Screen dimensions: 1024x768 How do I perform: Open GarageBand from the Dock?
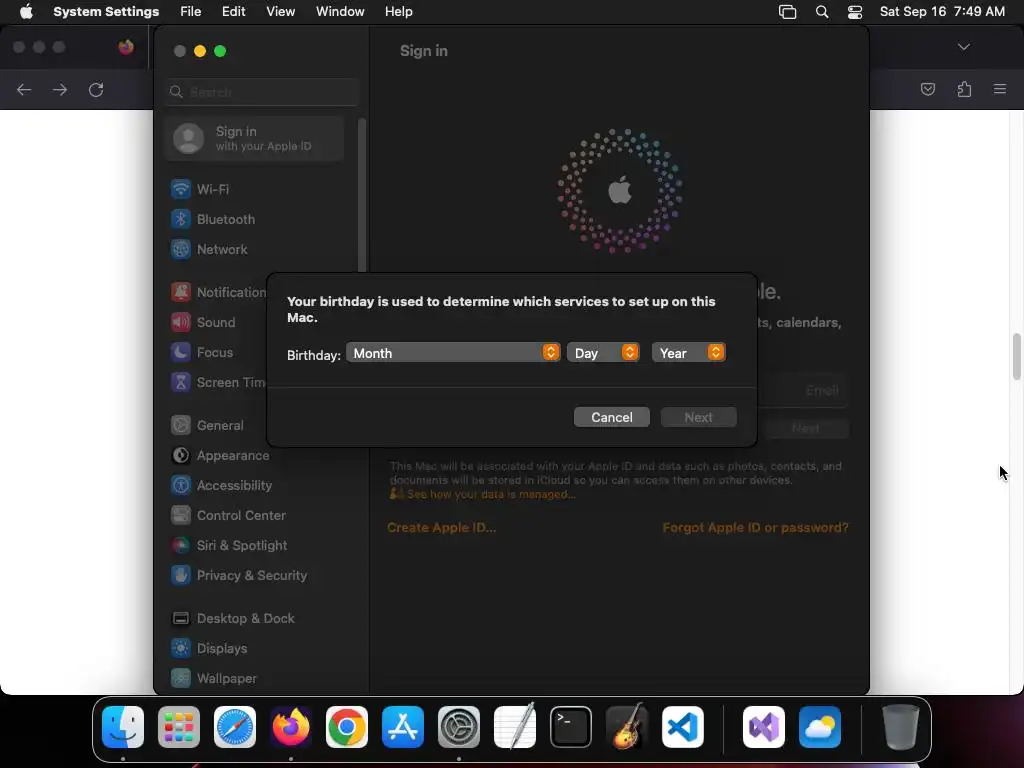tap(627, 727)
